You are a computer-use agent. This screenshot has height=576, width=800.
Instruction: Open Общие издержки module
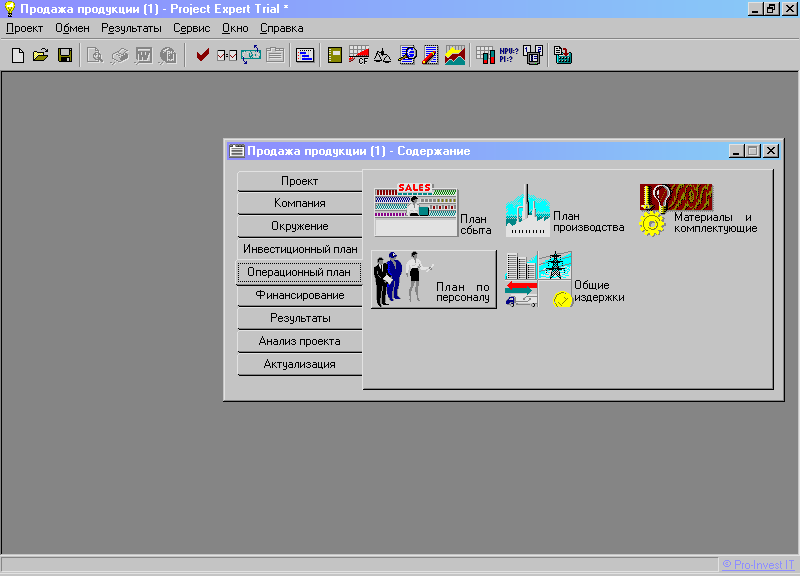565,279
